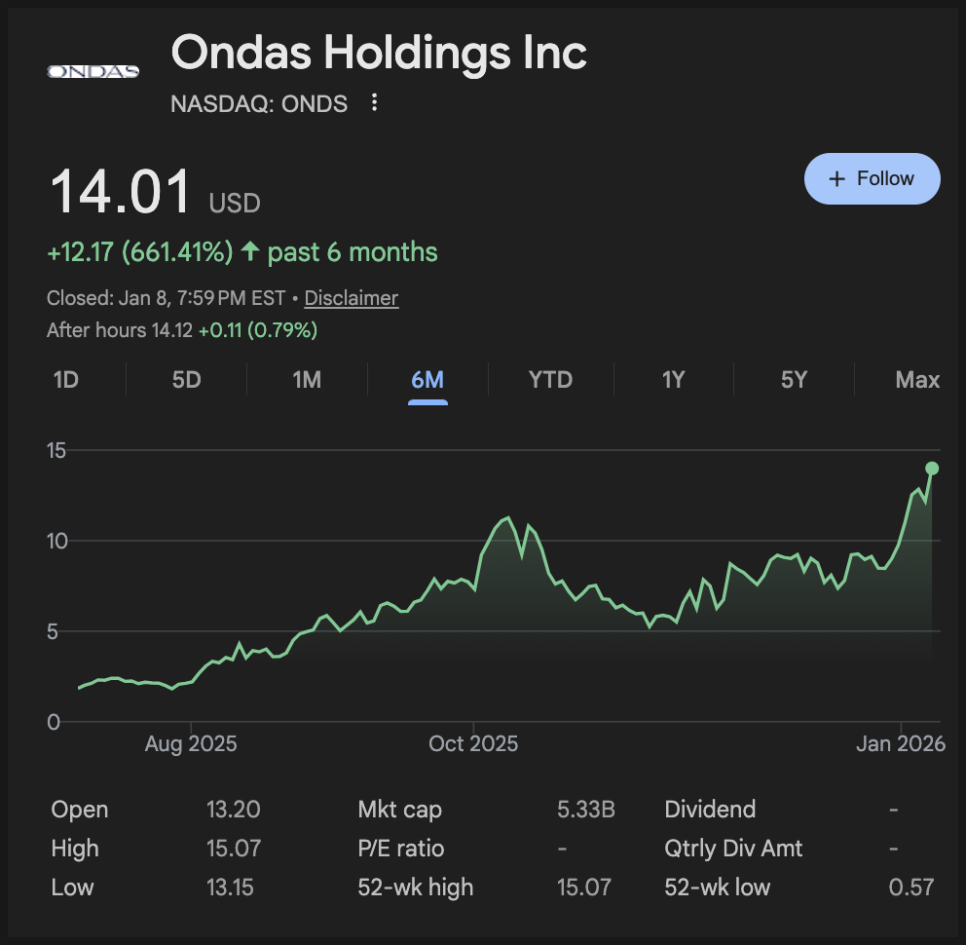This screenshot has height=945, width=966.
Task: Click the 14.01 stock price
Action: (x=120, y=193)
